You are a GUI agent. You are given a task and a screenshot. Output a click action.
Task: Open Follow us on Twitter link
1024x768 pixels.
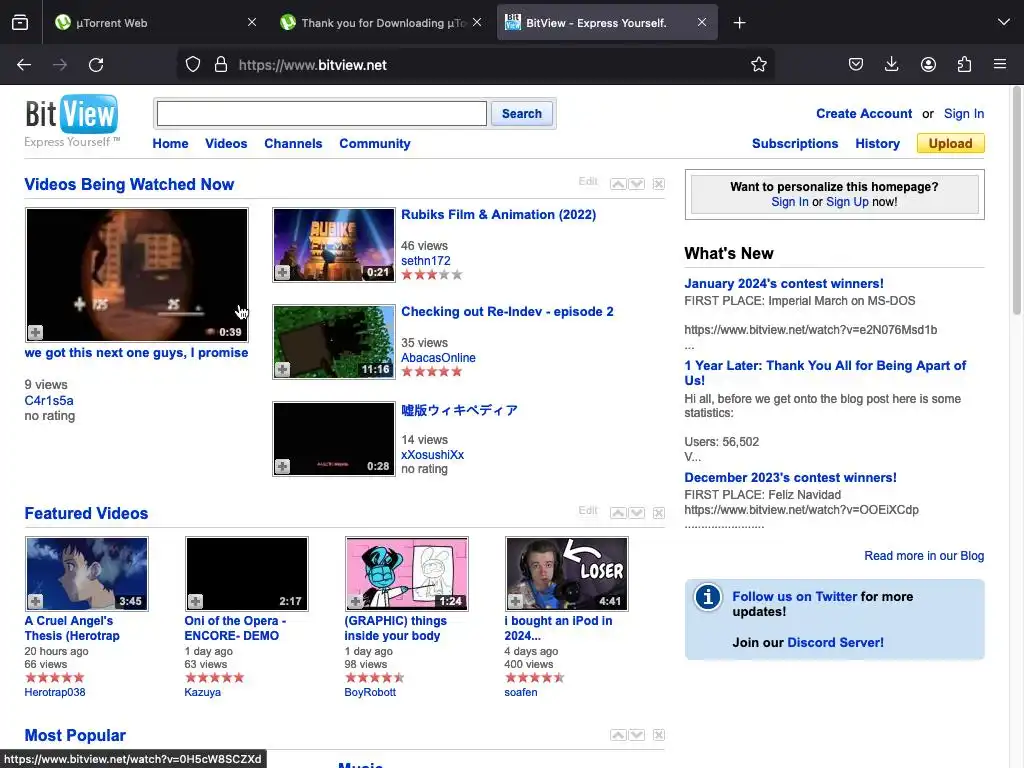click(x=794, y=596)
